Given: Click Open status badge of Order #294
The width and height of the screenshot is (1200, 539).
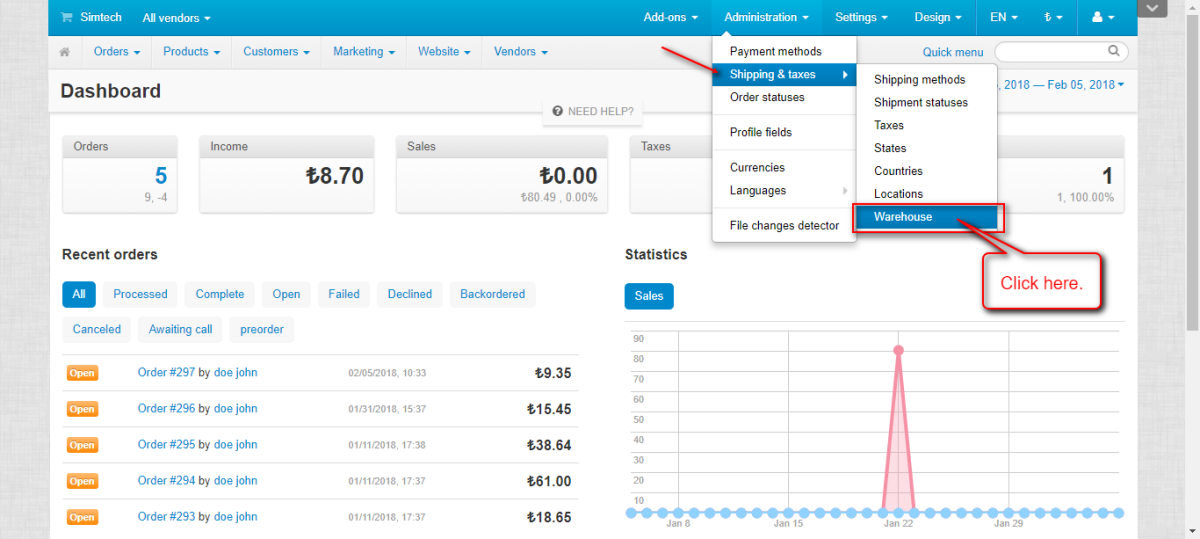Looking at the screenshot, I should [x=82, y=481].
